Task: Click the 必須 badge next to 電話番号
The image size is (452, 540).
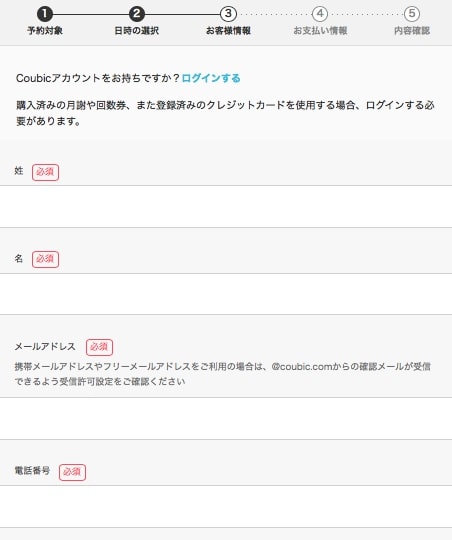Action: (x=72, y=472)
